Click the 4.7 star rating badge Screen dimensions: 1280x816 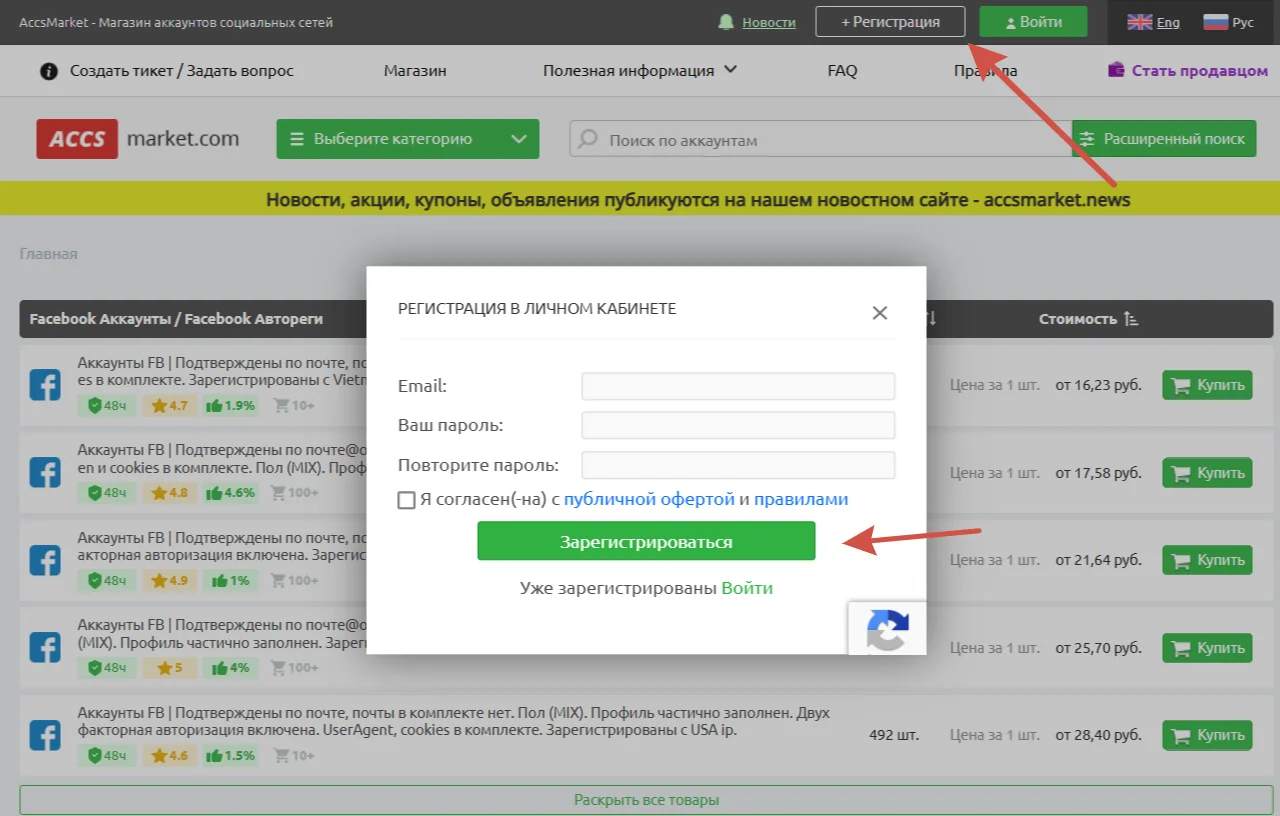(169, 405)
